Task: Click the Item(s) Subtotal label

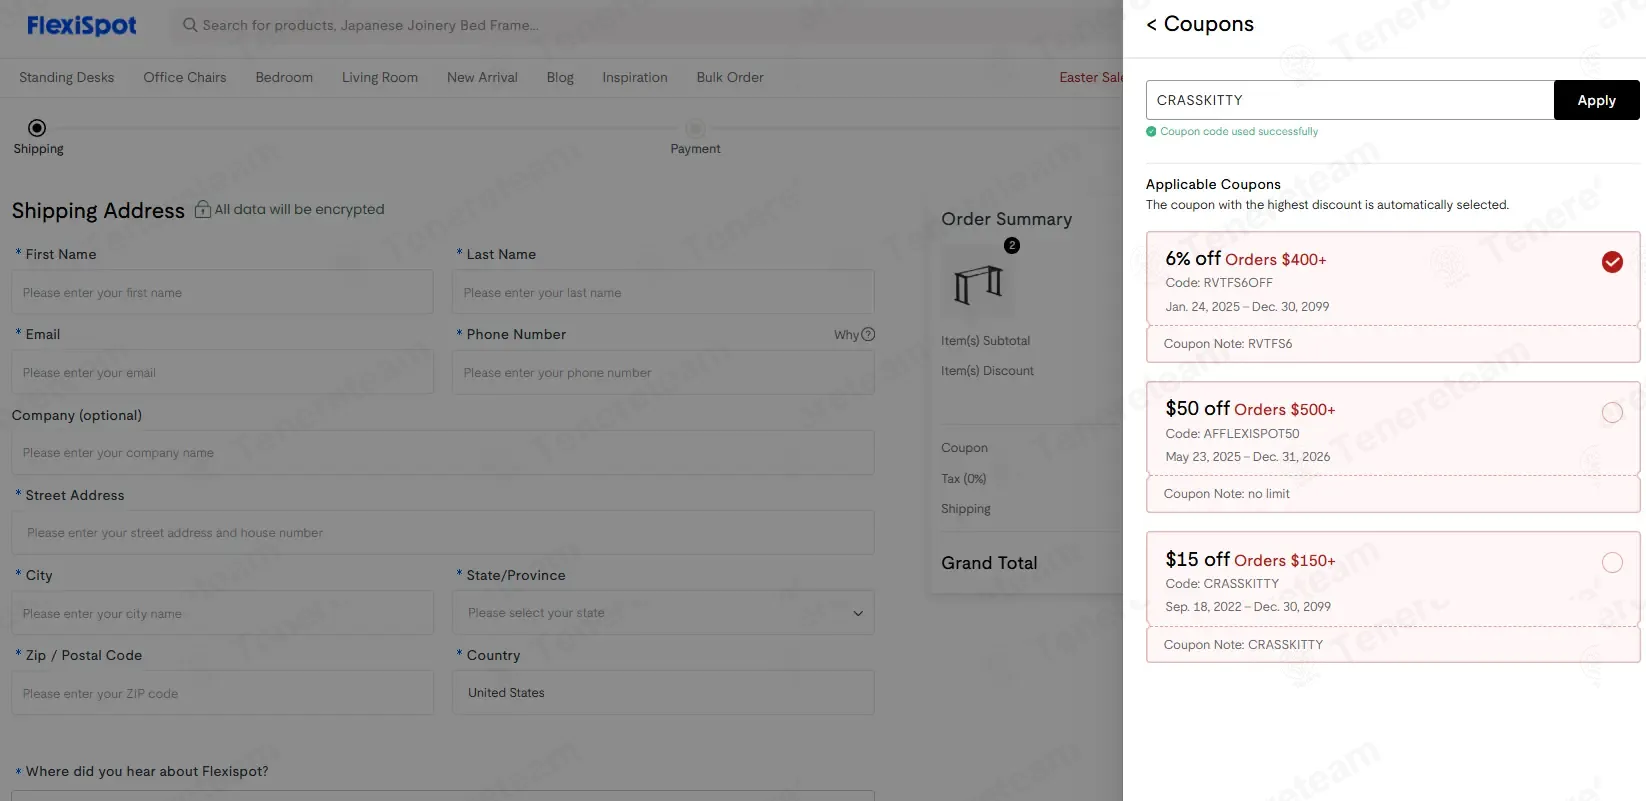Action: point(985,341)
